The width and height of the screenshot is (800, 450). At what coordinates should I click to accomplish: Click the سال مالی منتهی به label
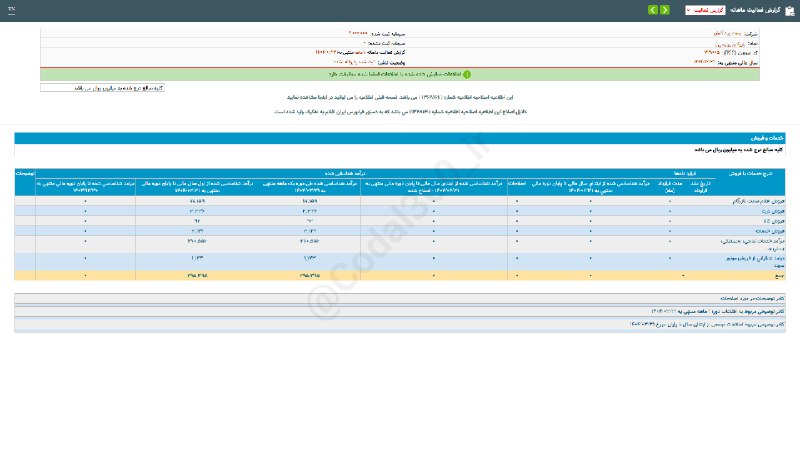(x=737, y=63)
